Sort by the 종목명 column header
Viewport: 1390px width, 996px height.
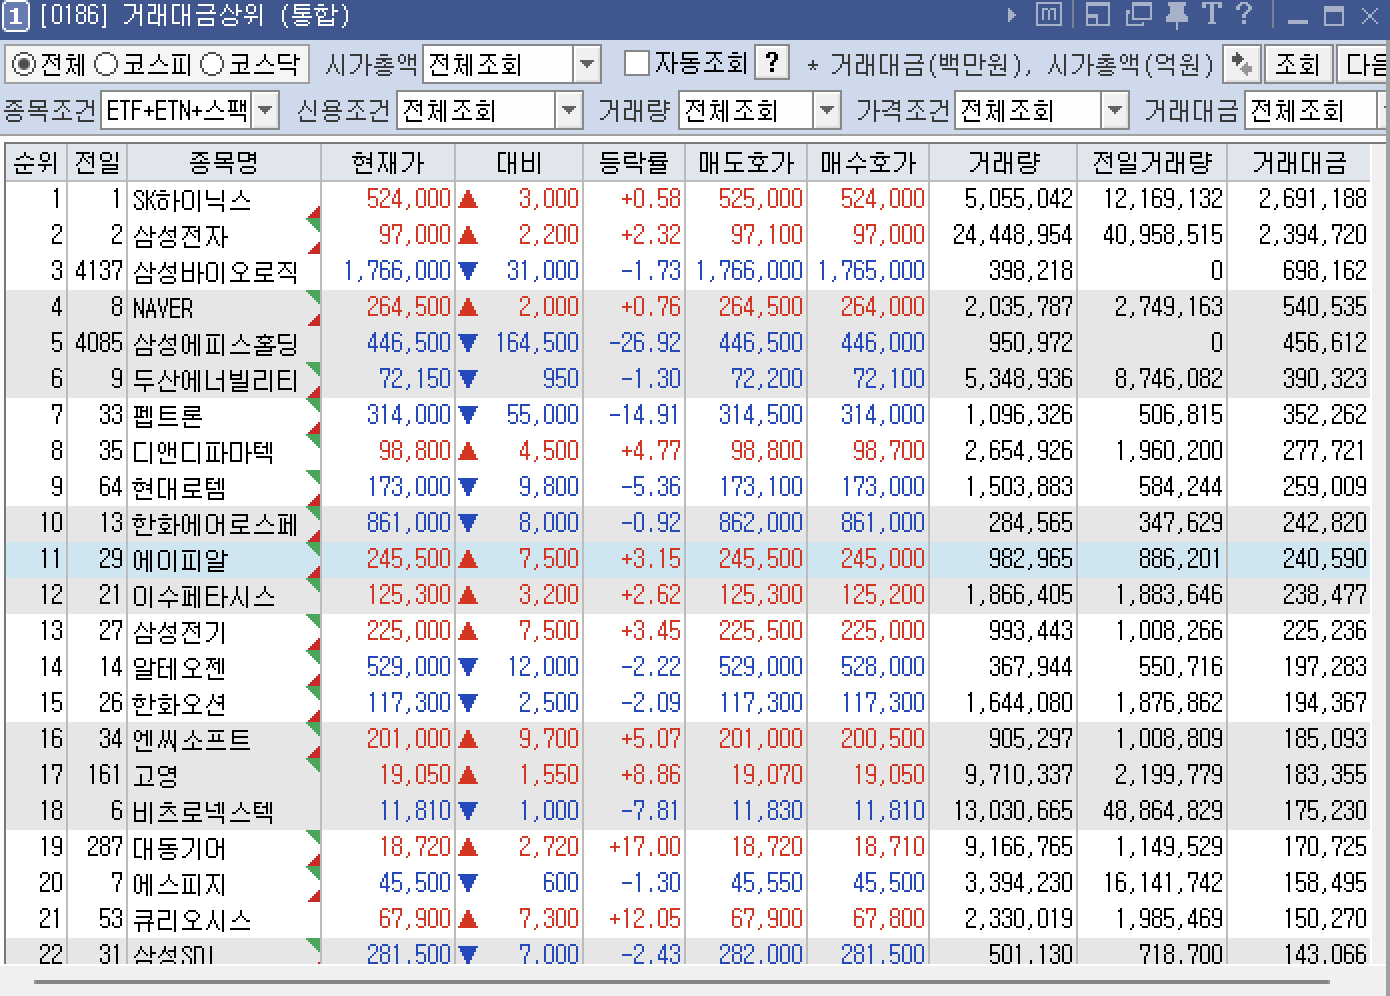[x=224, y=162]
